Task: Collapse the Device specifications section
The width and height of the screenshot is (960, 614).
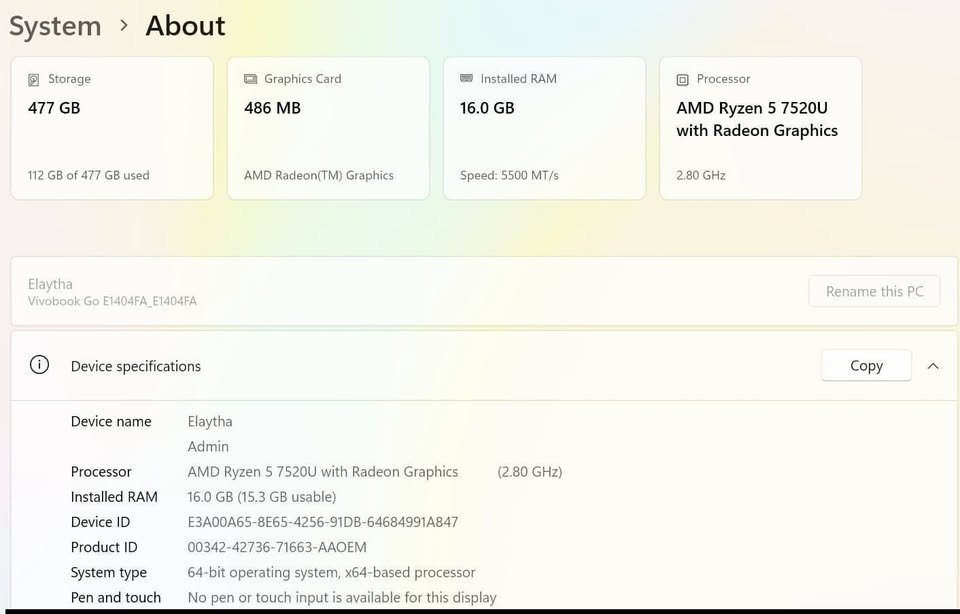Action: [x=933, y=365]
